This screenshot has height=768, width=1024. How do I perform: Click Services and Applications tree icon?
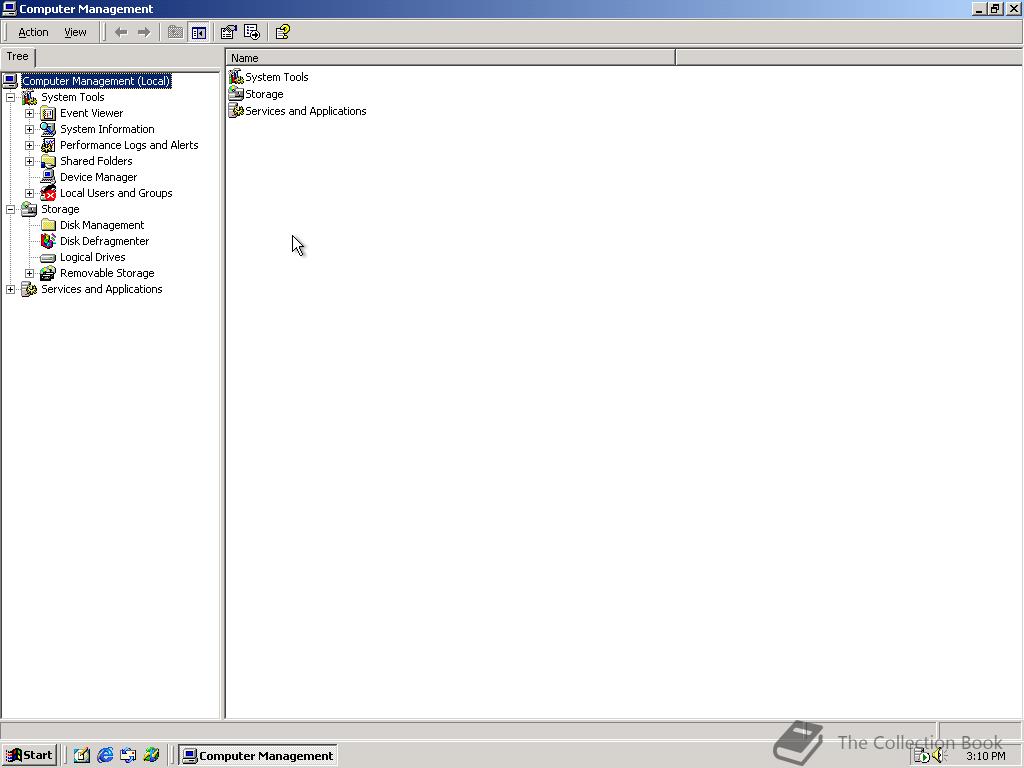click(29, 289)
